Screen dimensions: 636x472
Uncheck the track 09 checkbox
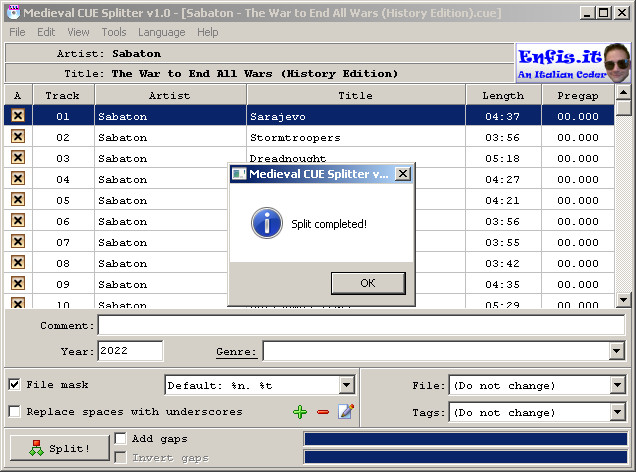point(17,283)
